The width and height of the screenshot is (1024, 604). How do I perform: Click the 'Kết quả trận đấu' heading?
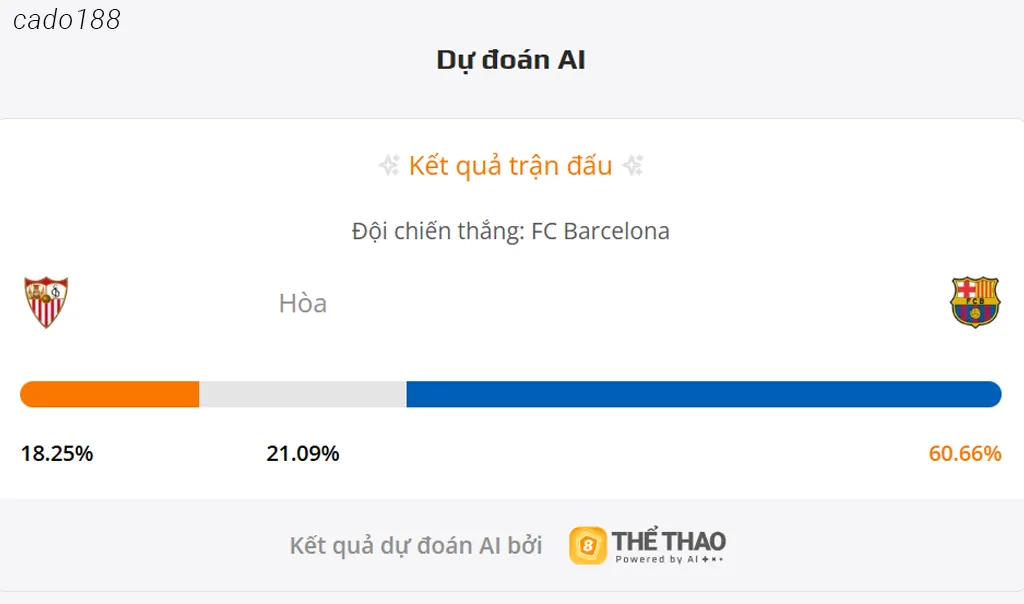click(x=511, y=166)
